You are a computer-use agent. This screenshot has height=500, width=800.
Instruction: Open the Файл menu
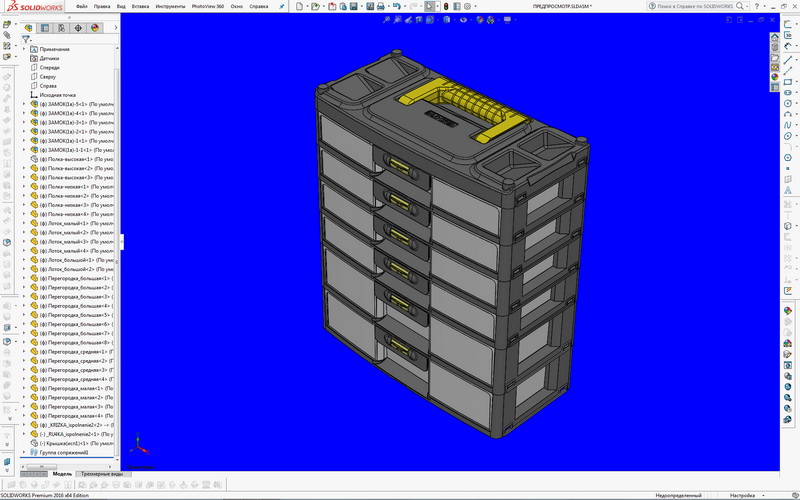[x=82, y=7]
